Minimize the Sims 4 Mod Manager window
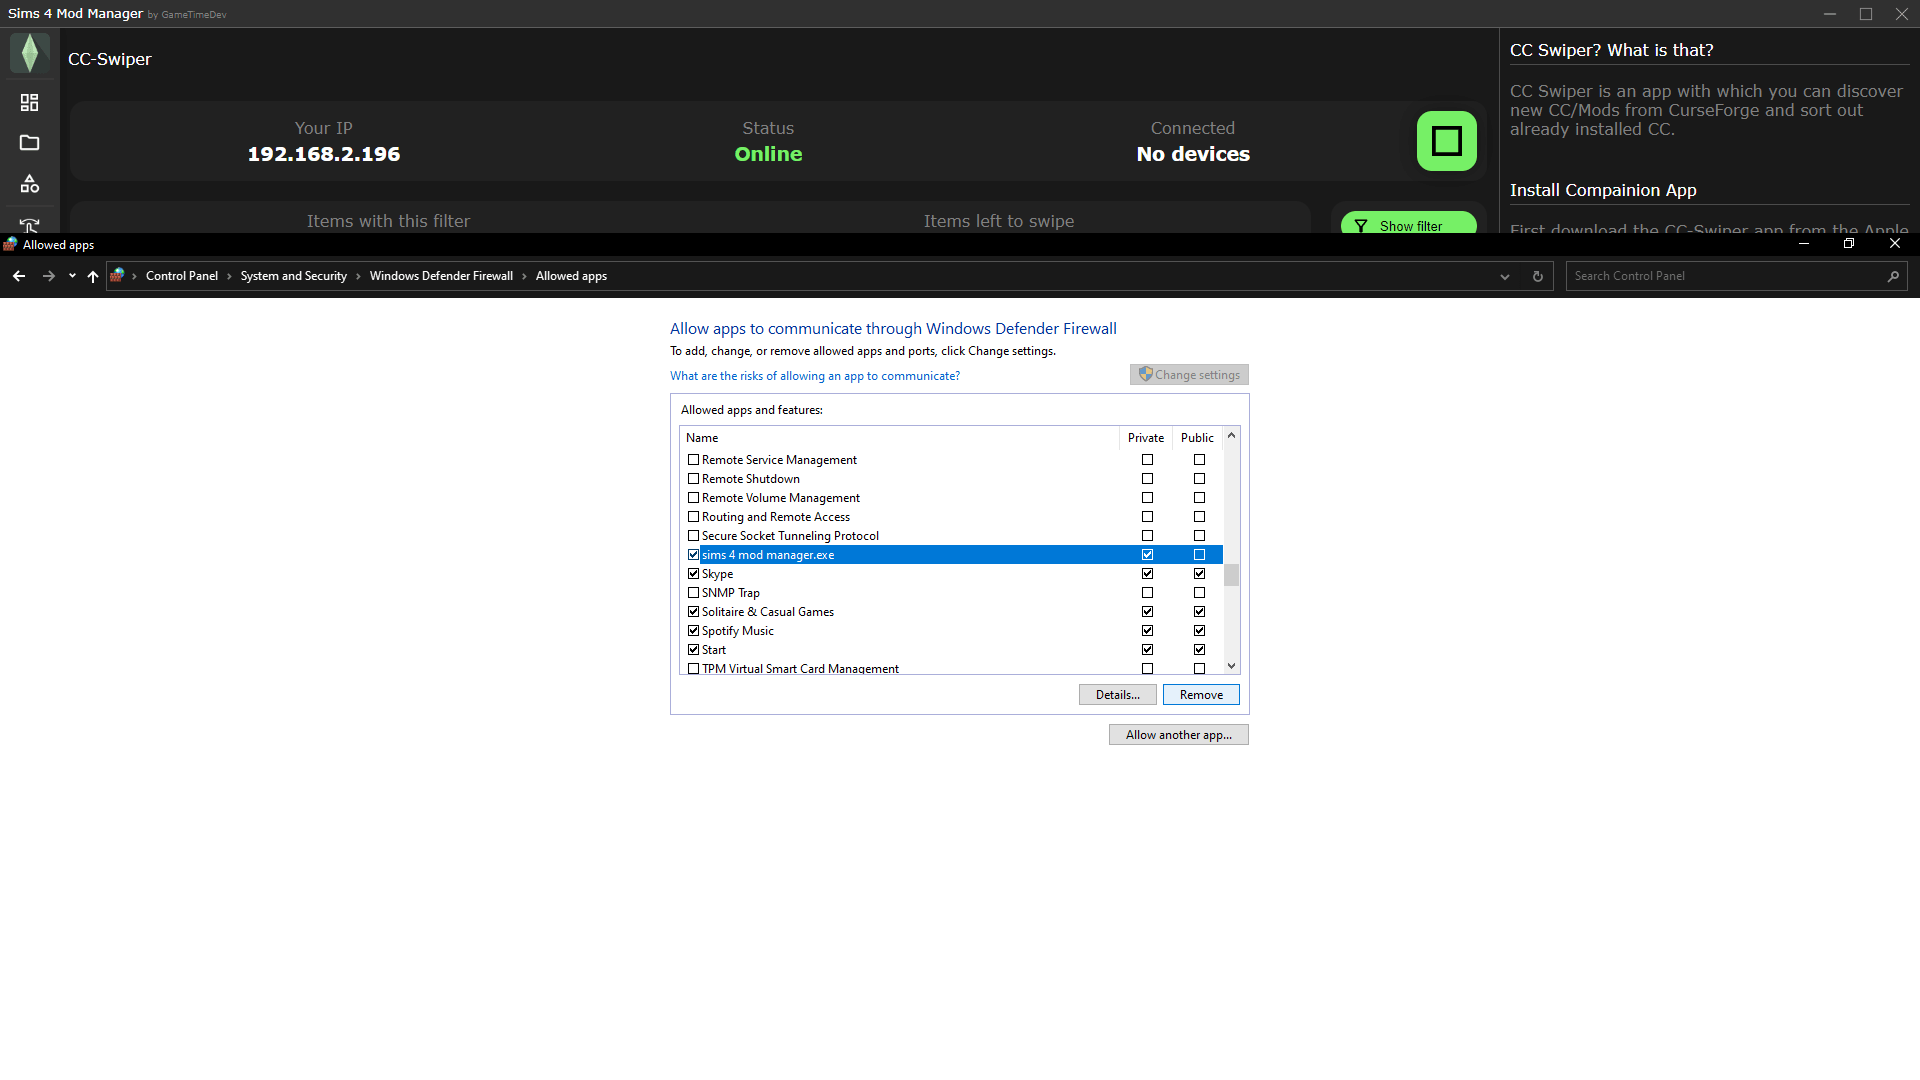1920x1080 pixels. pyautogui.click(x=1830, y=14)
